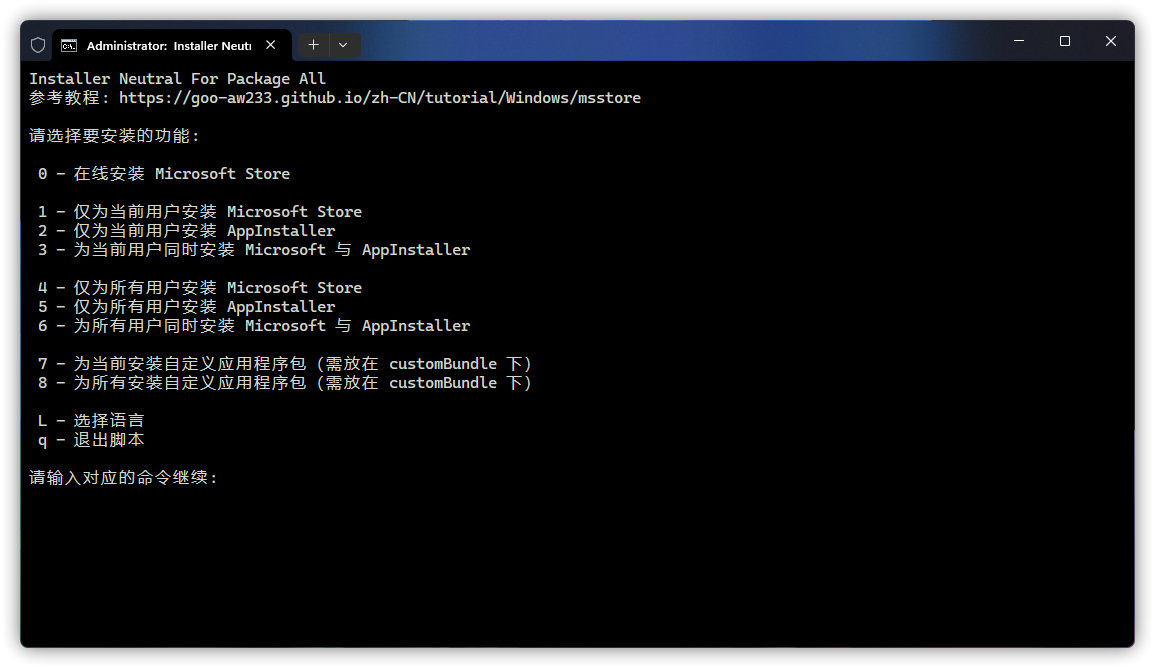Click option 0 在线安装 Microsoft Store
The height and width of the screenshot is (668, 1155).
click(x=164, y=174)
